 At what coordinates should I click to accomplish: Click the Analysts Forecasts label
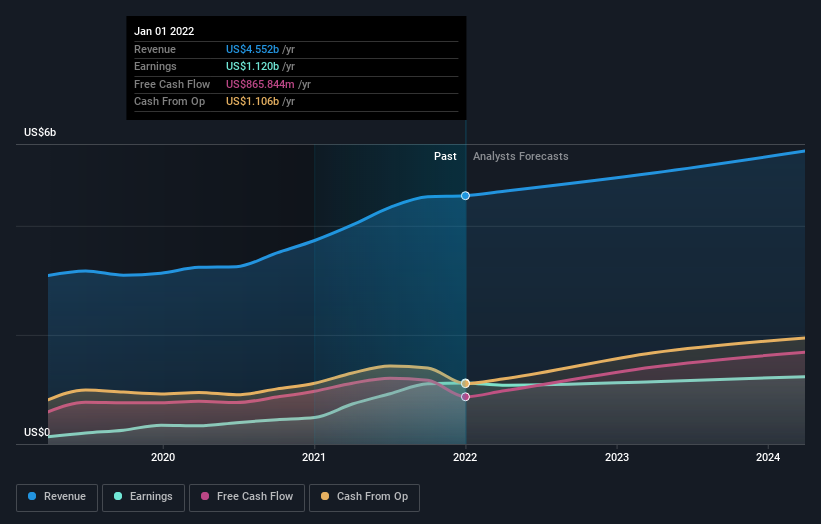[x=520, y=156]
